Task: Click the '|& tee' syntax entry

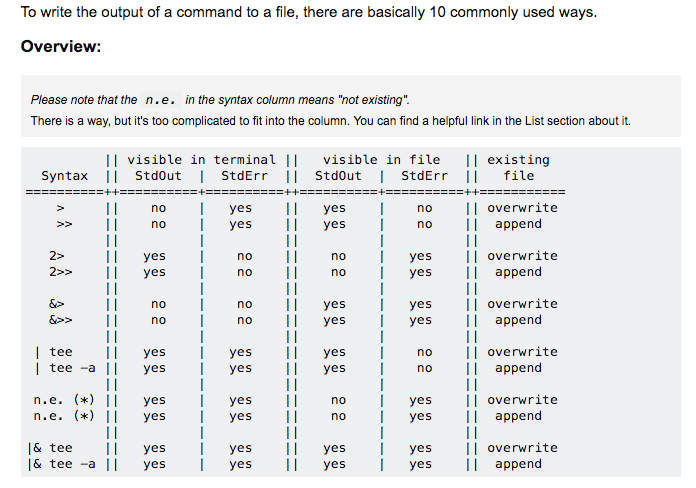Action: coord(50,448)
